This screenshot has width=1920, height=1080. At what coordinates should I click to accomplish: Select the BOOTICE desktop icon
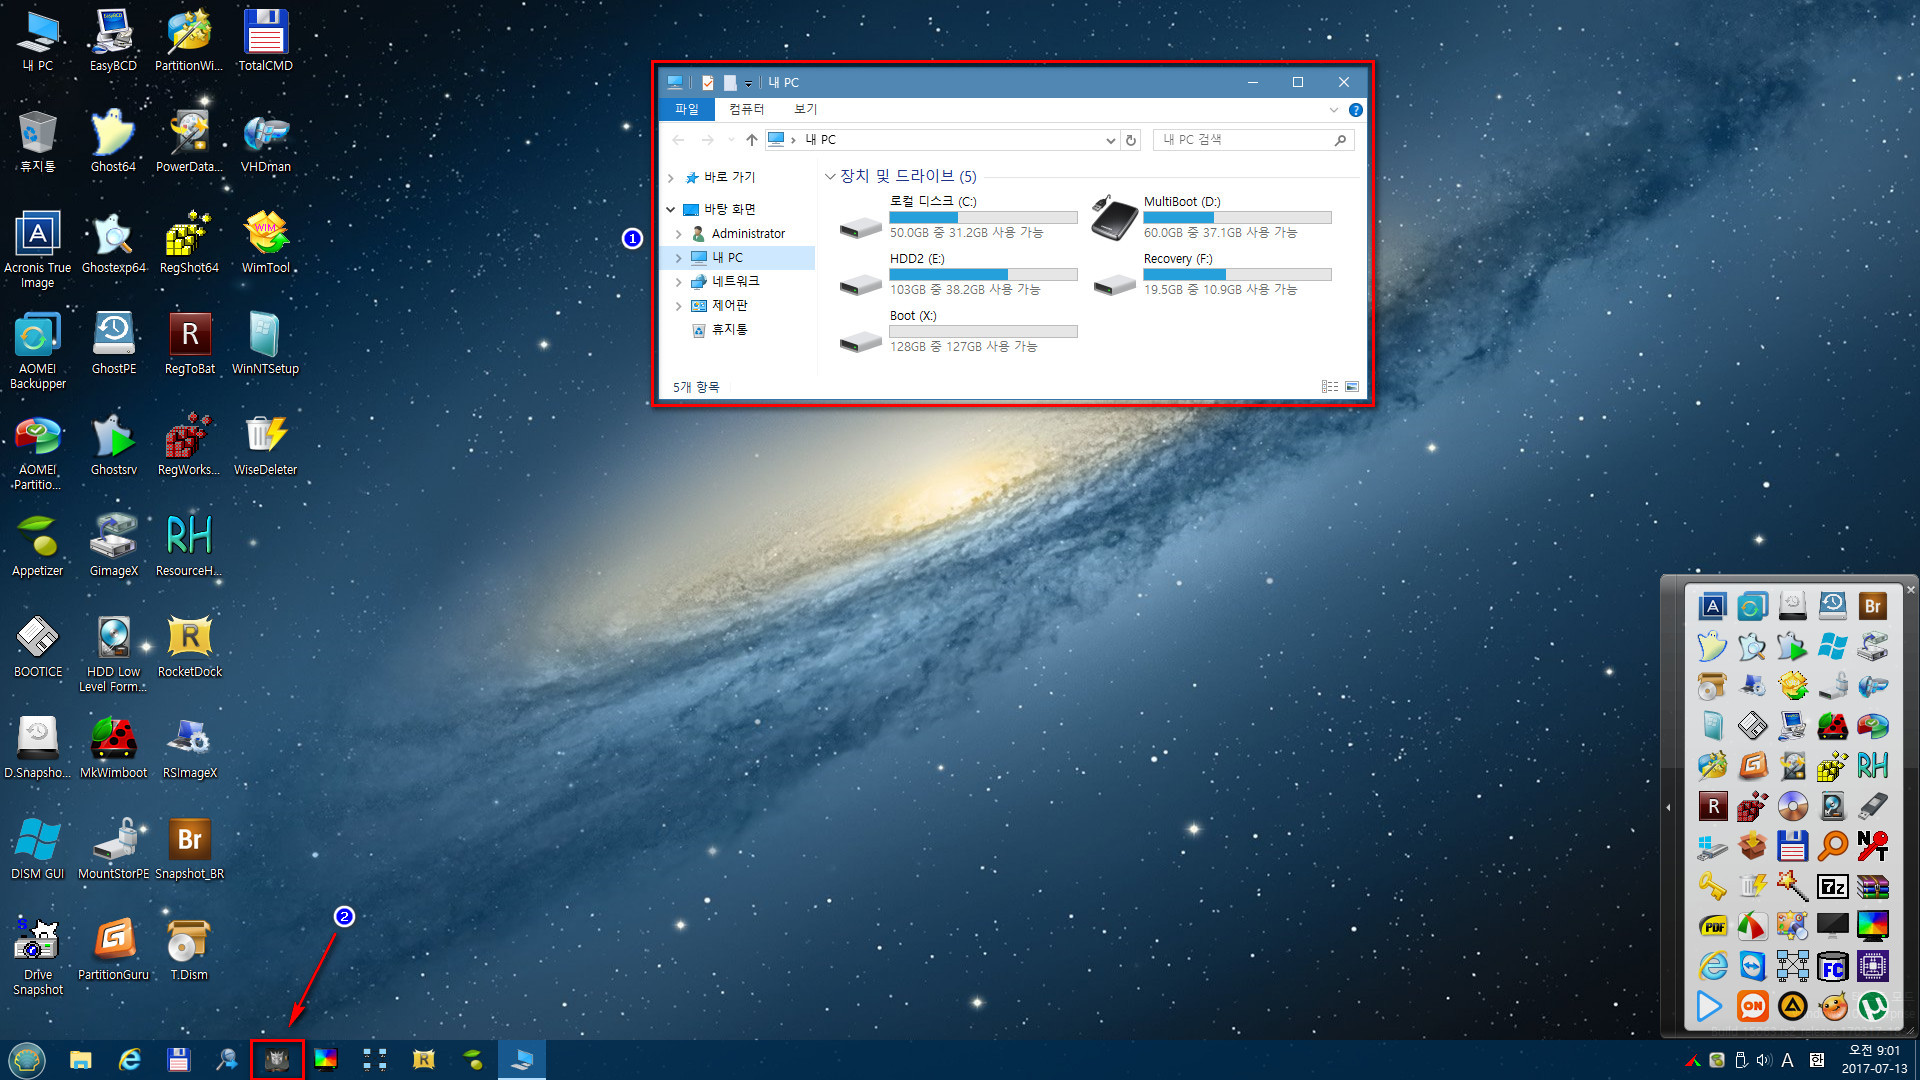click(x=37, y=646)
